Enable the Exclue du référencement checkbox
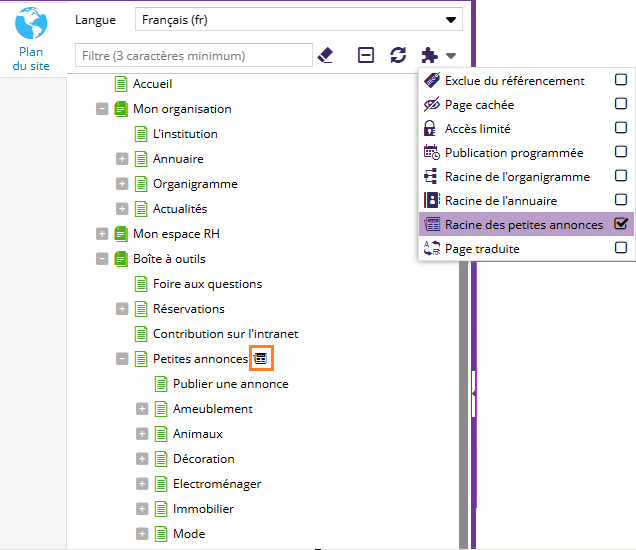The width and height of the screenshot is (636, 550). 621,81
